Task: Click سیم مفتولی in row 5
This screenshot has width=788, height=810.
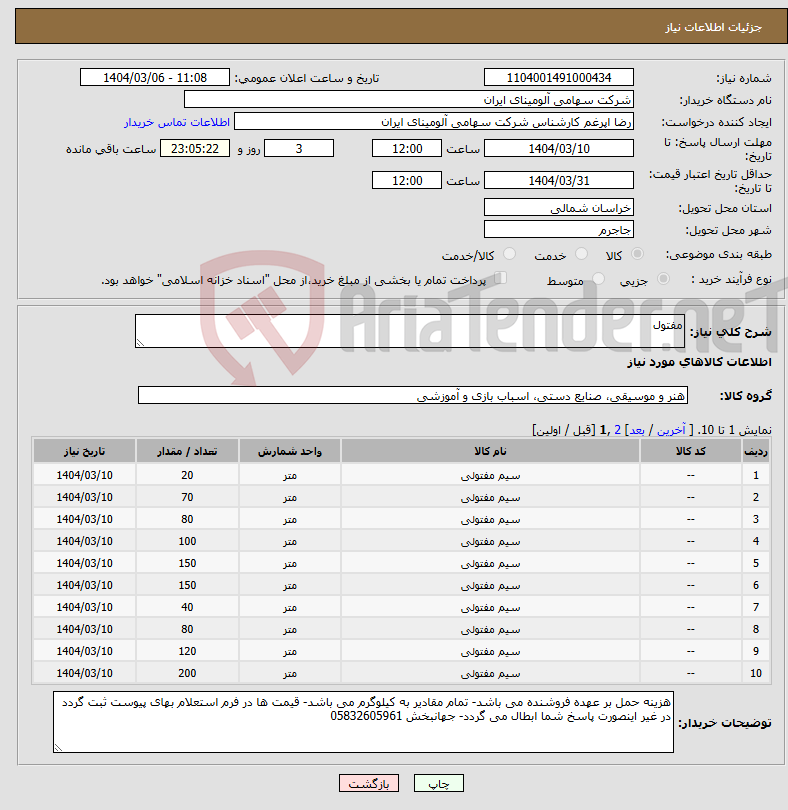Action: tap(490, 563)
